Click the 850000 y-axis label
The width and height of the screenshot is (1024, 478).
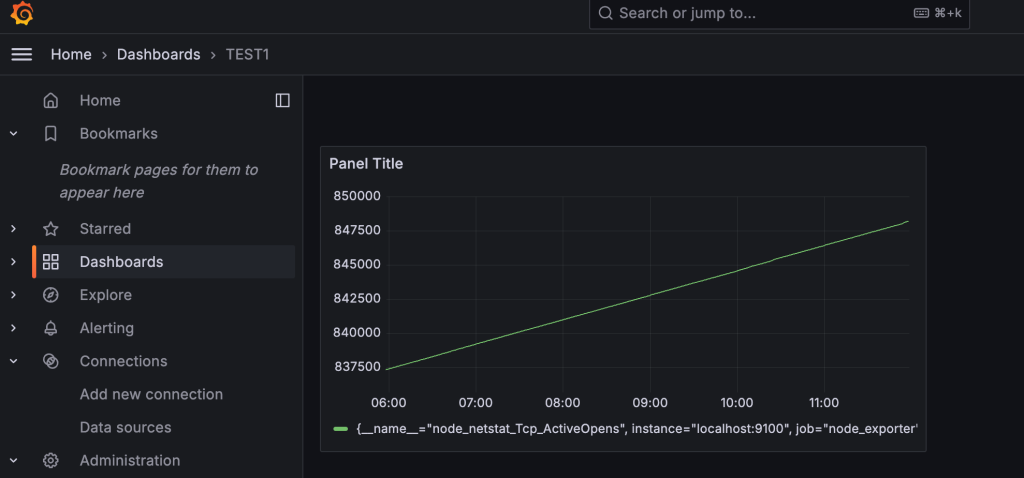click(x=357, y=196)
